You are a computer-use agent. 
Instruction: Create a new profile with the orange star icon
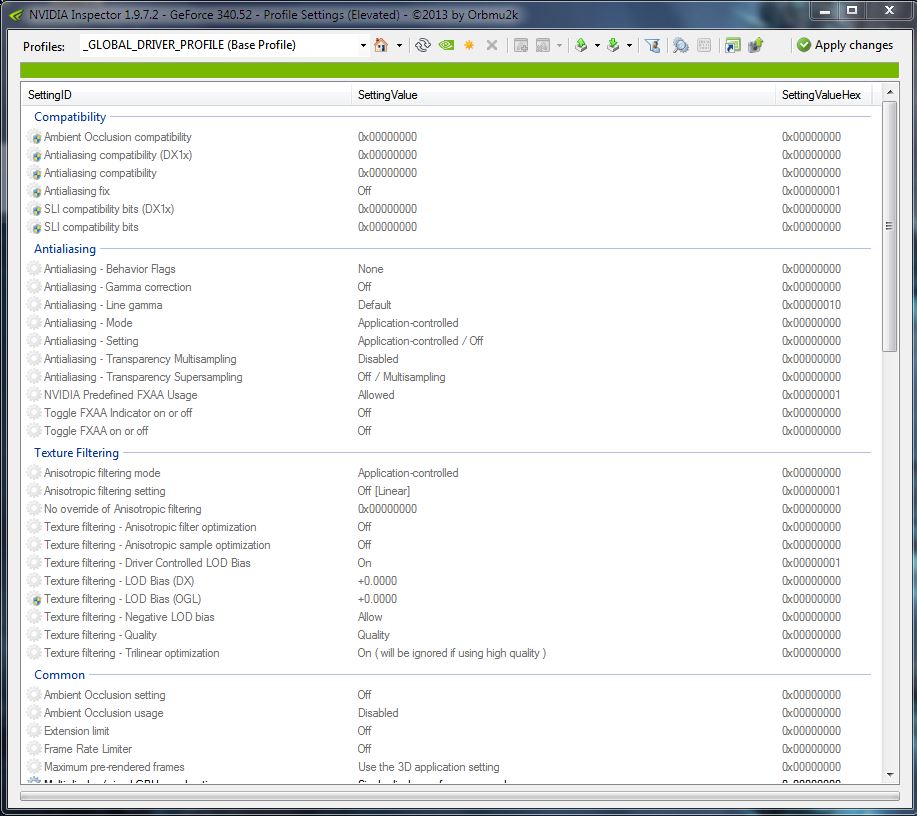[x=469, y=45]
